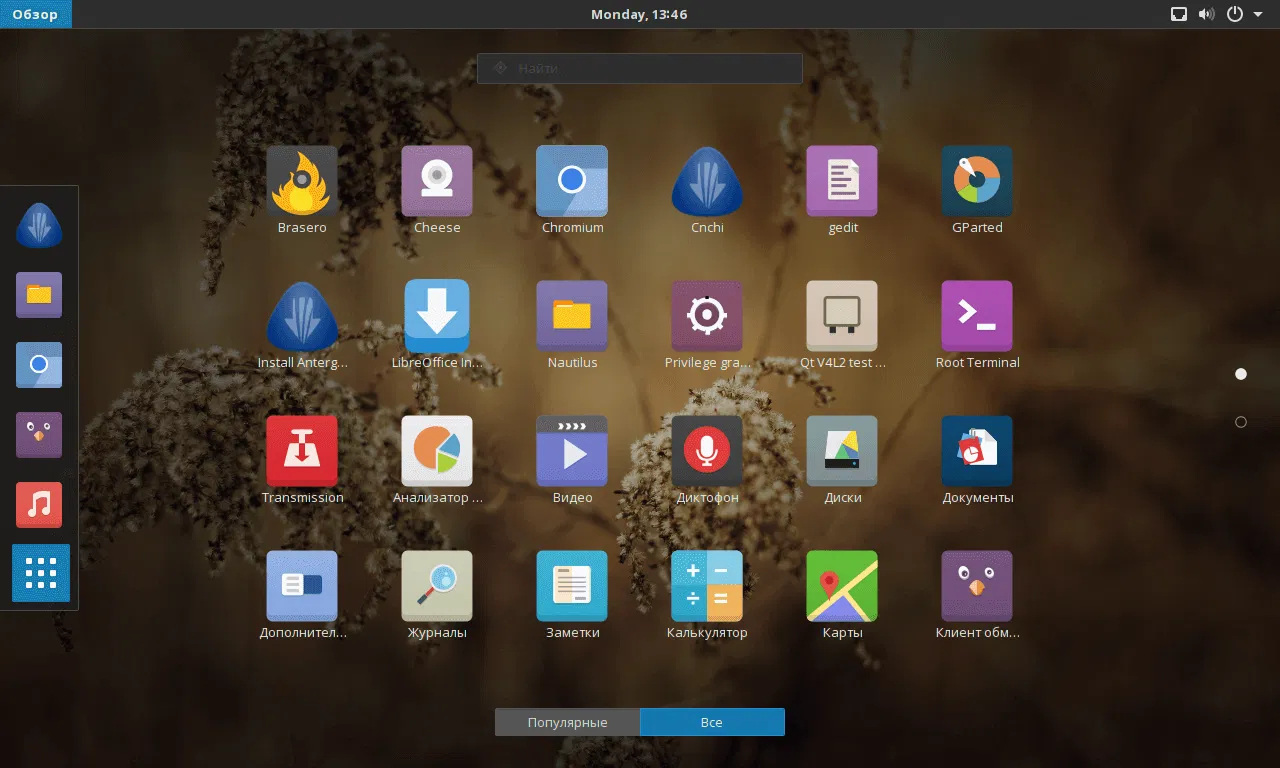
Task: Launch the Анализатор disk usage app
Action: pos(437,451)
